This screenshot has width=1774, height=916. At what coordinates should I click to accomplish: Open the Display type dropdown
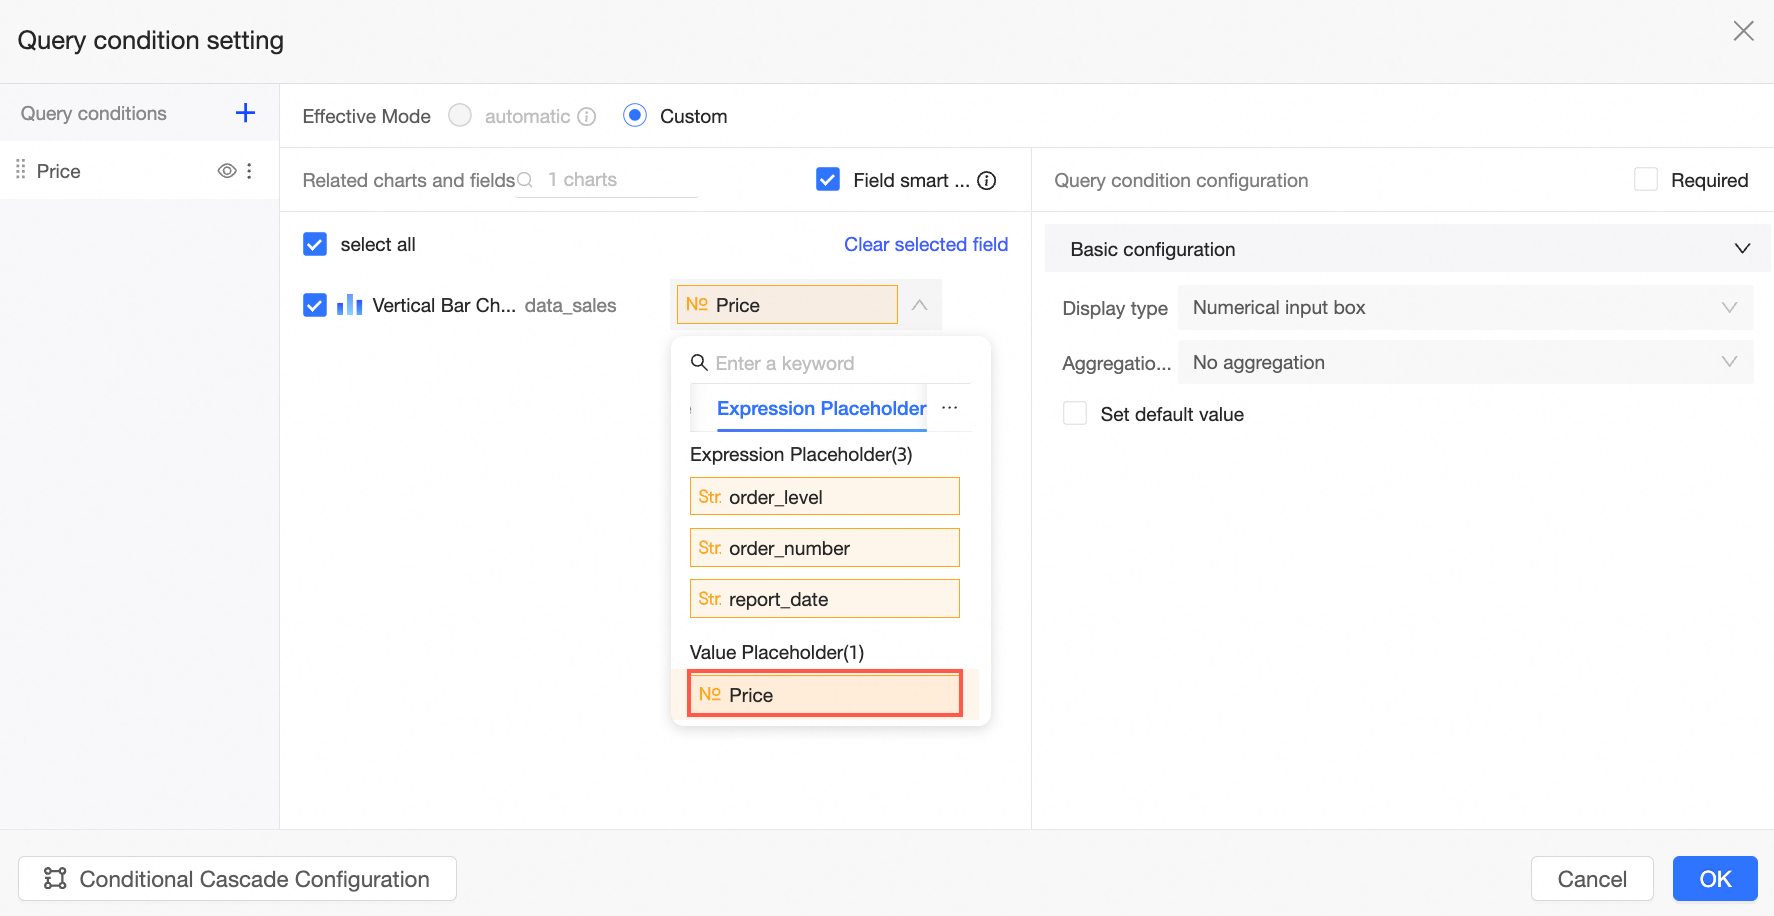coord(1465,308)
